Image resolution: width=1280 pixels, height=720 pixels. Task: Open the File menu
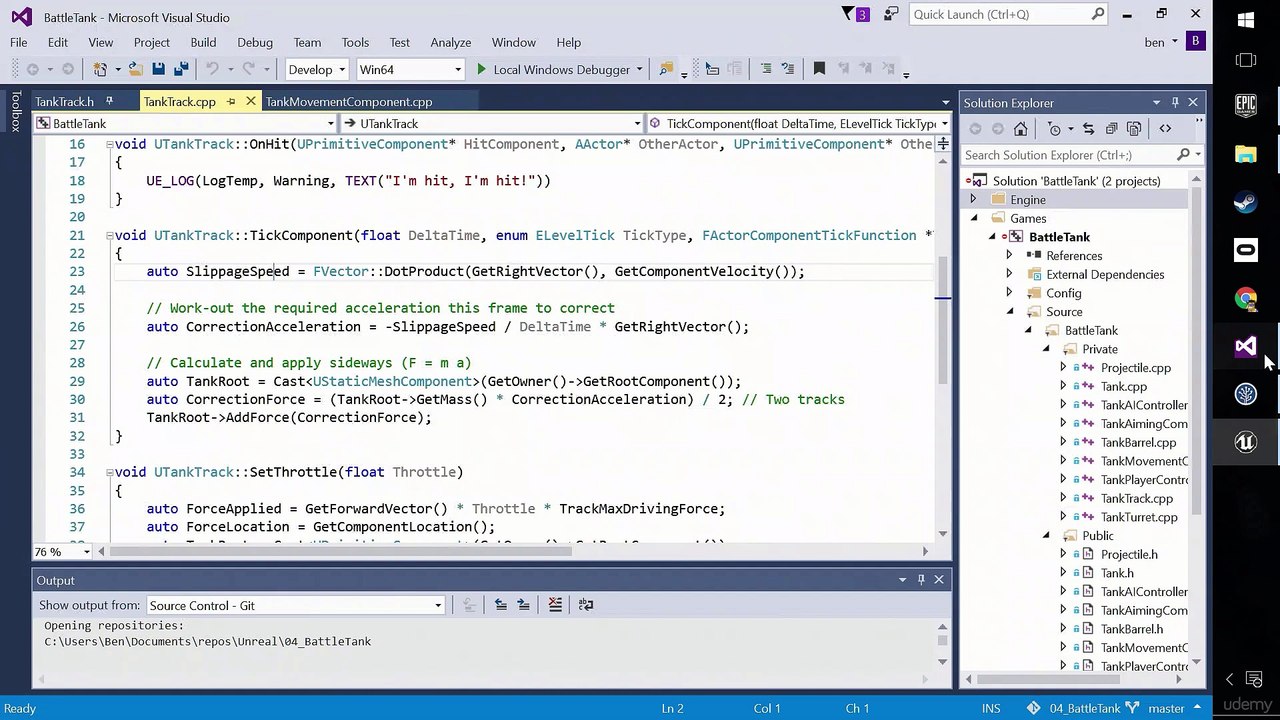click(x=19, y=42)
